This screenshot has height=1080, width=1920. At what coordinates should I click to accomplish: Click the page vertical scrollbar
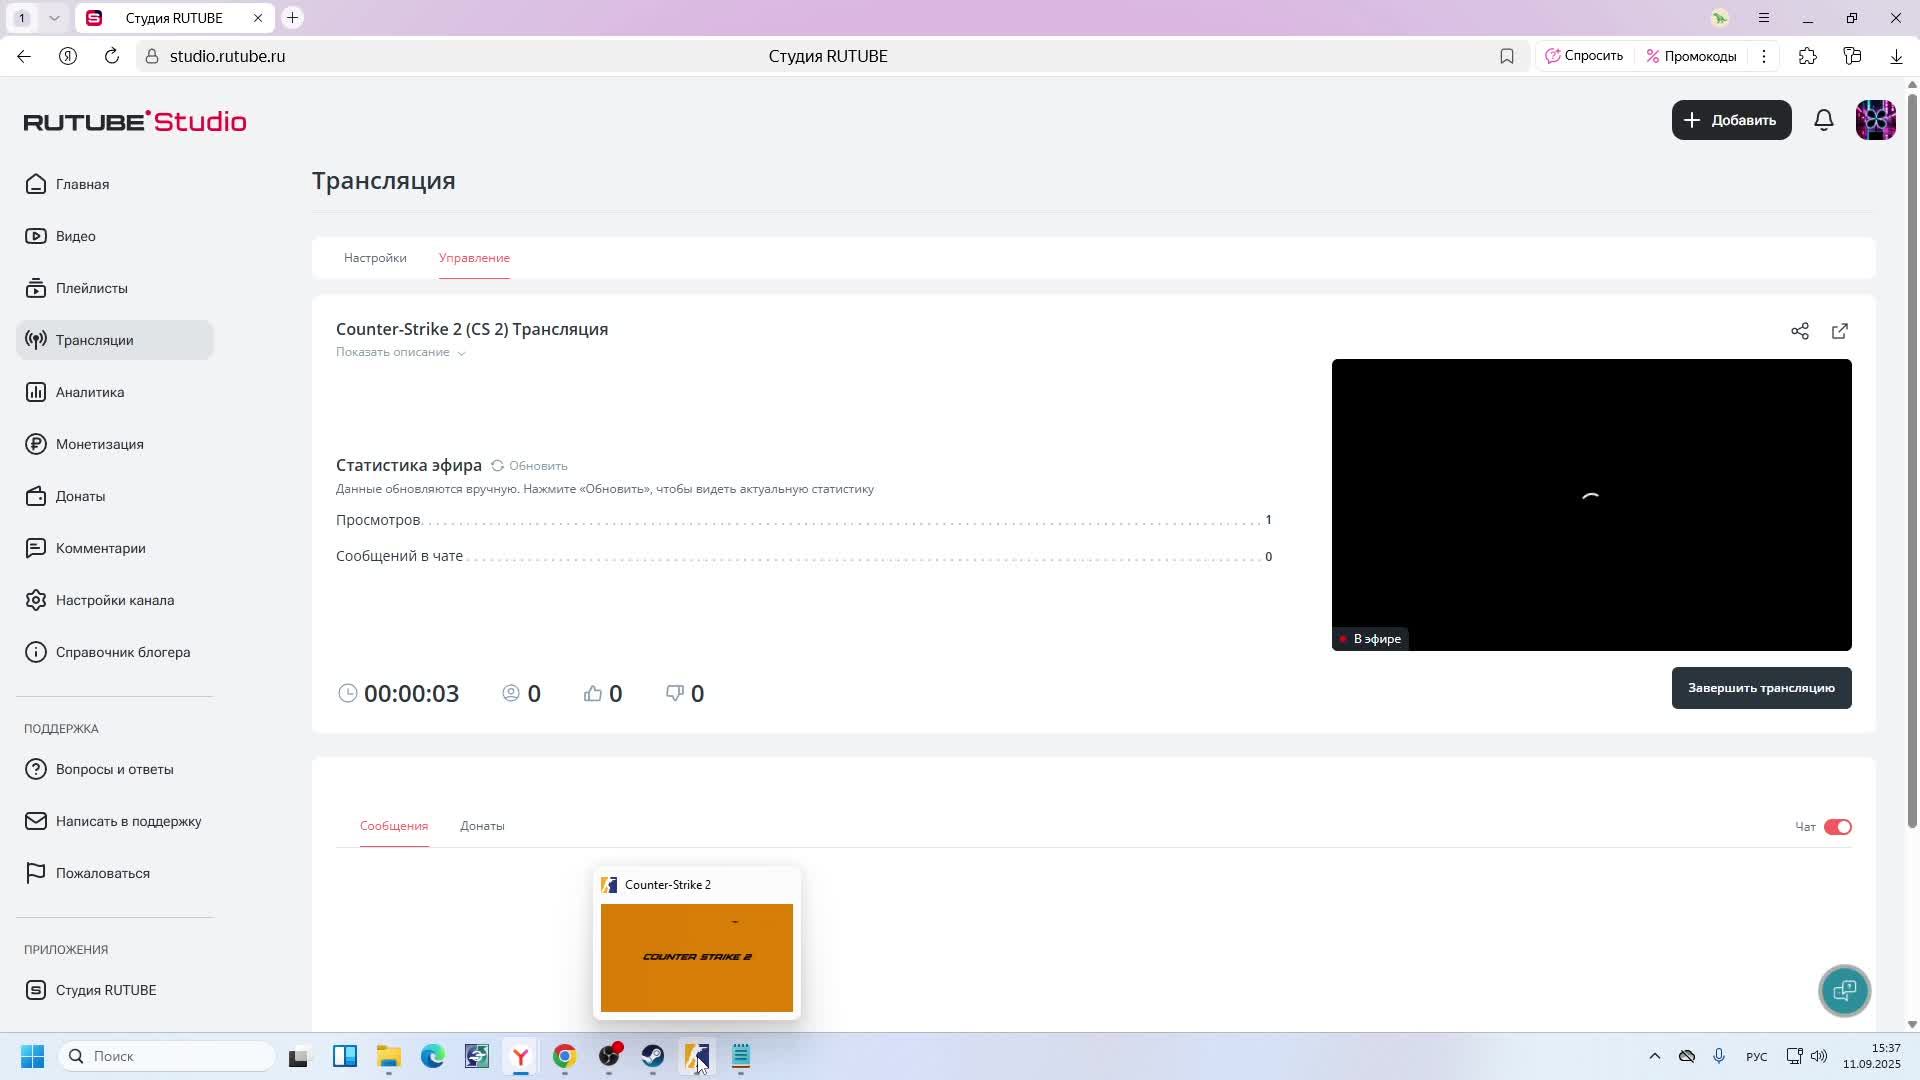click(x=1912, y=460)
